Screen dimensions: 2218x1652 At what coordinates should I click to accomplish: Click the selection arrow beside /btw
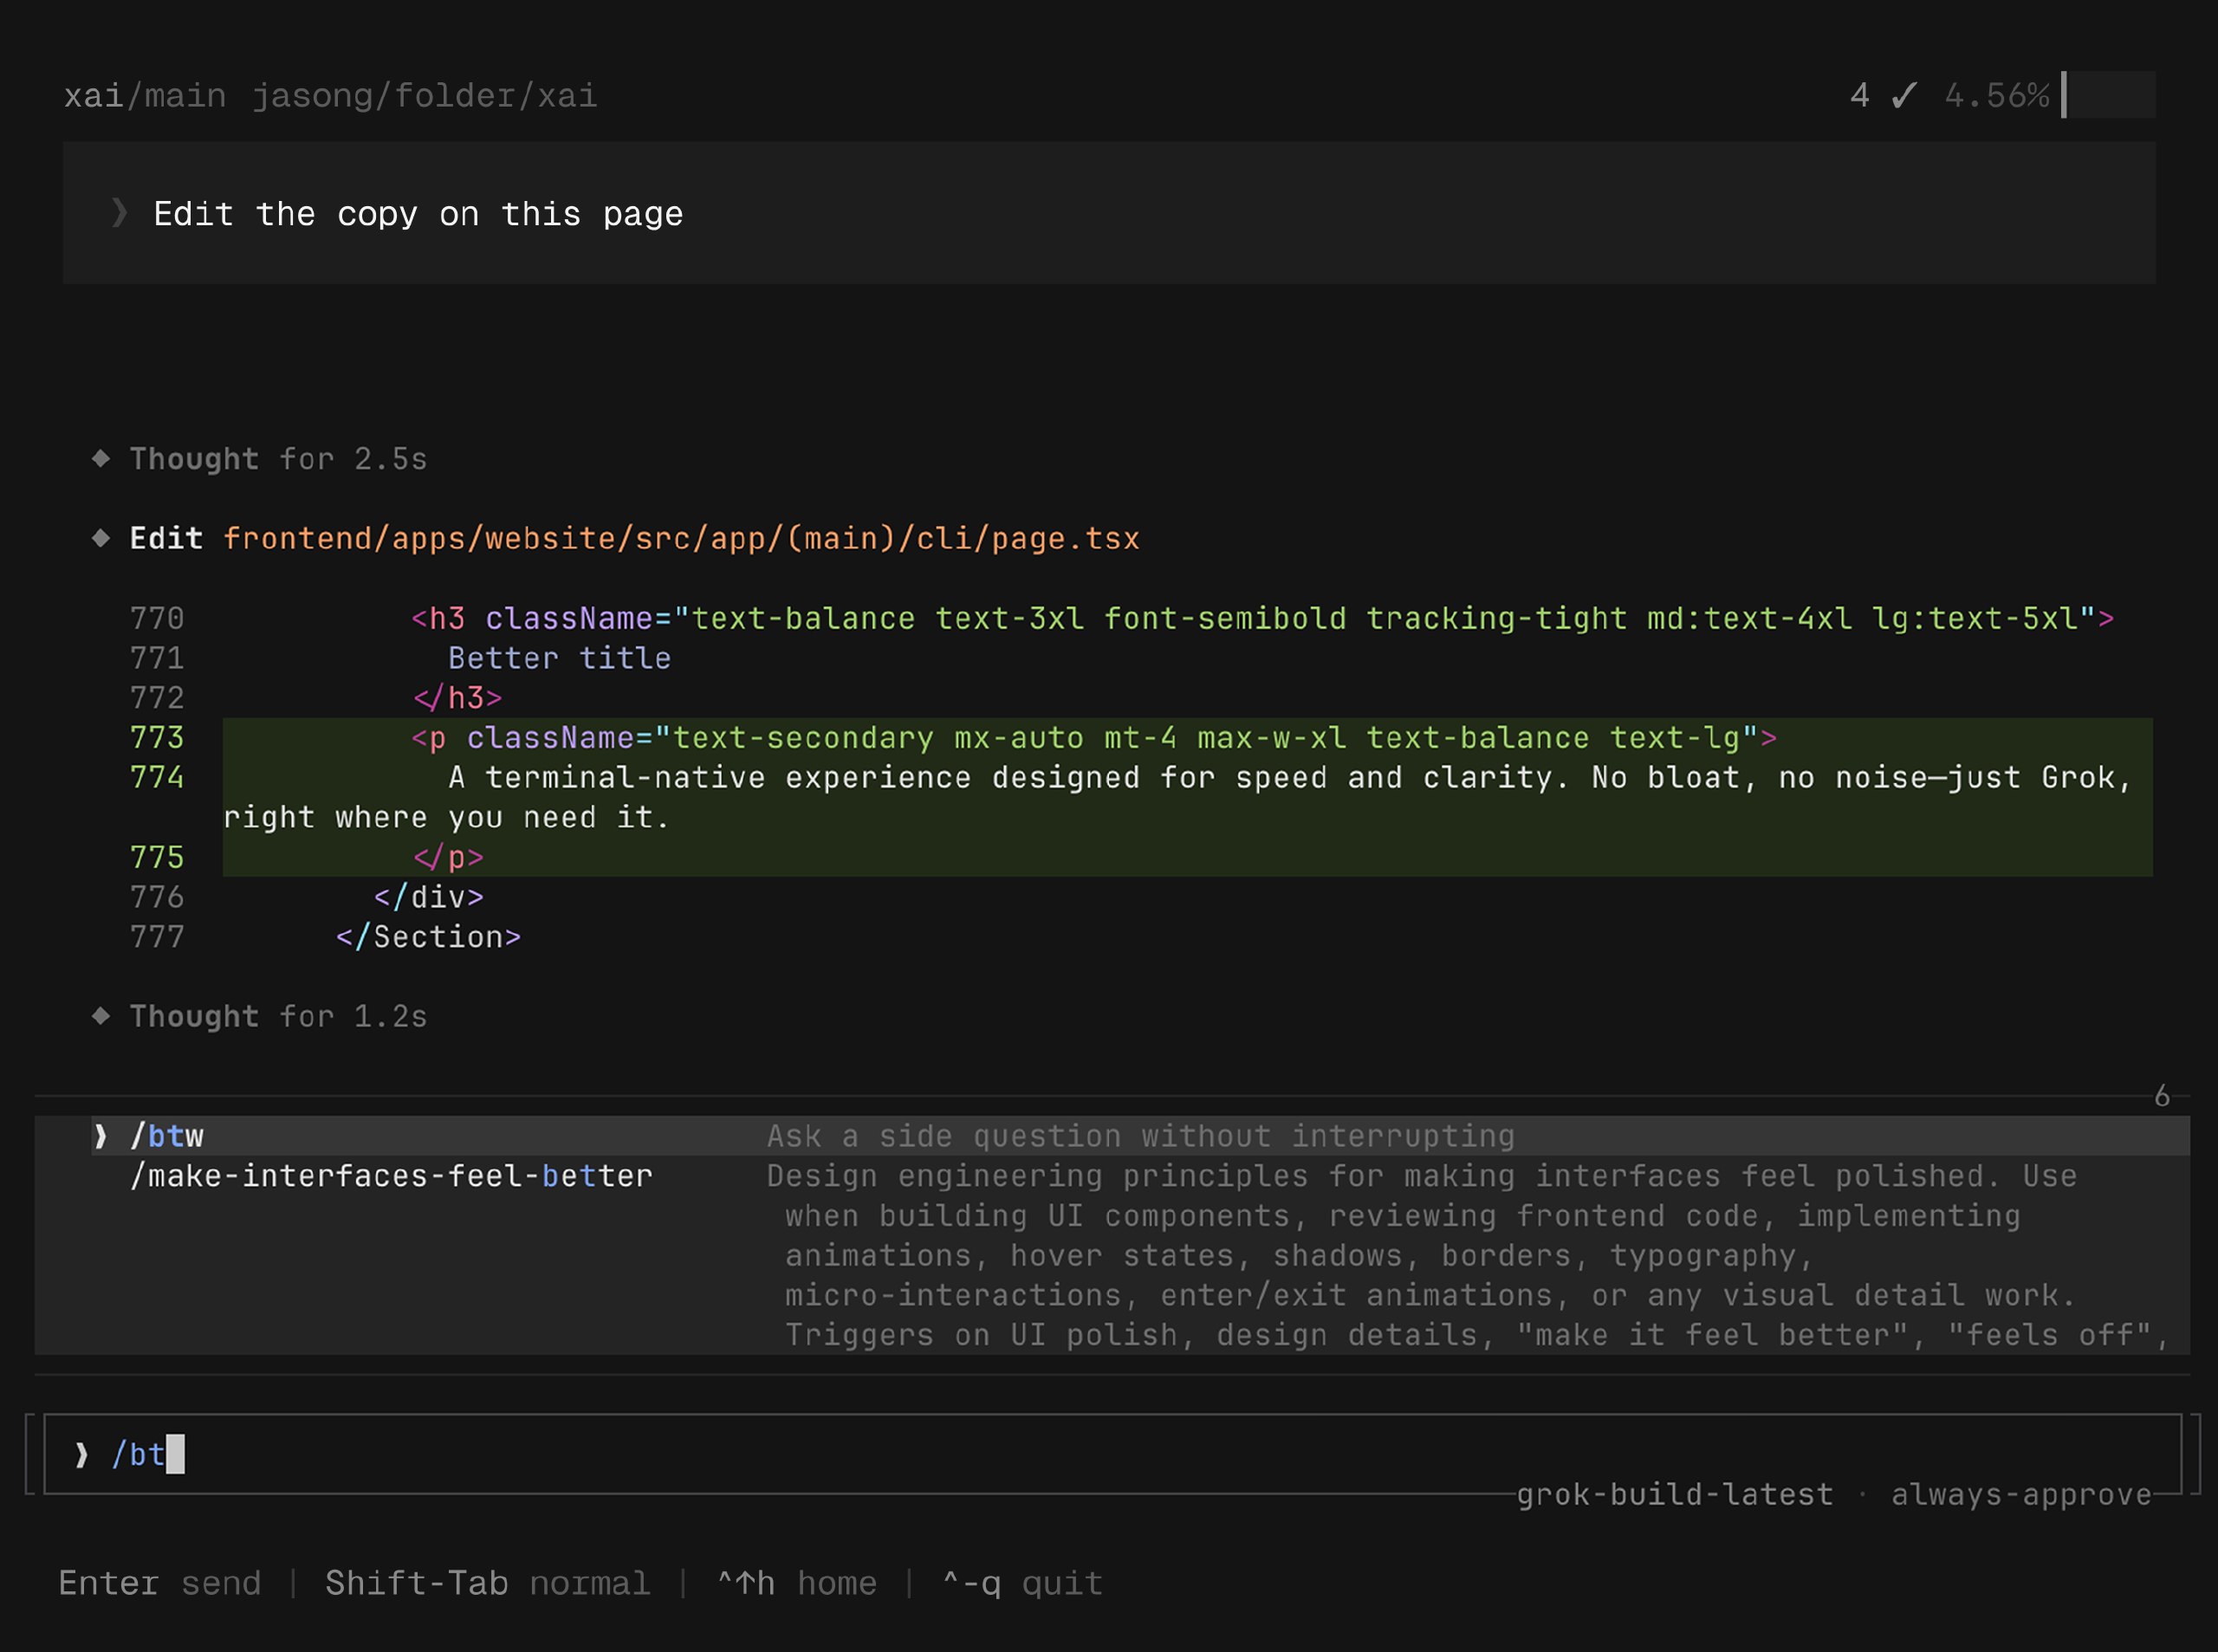(100, 1136)
